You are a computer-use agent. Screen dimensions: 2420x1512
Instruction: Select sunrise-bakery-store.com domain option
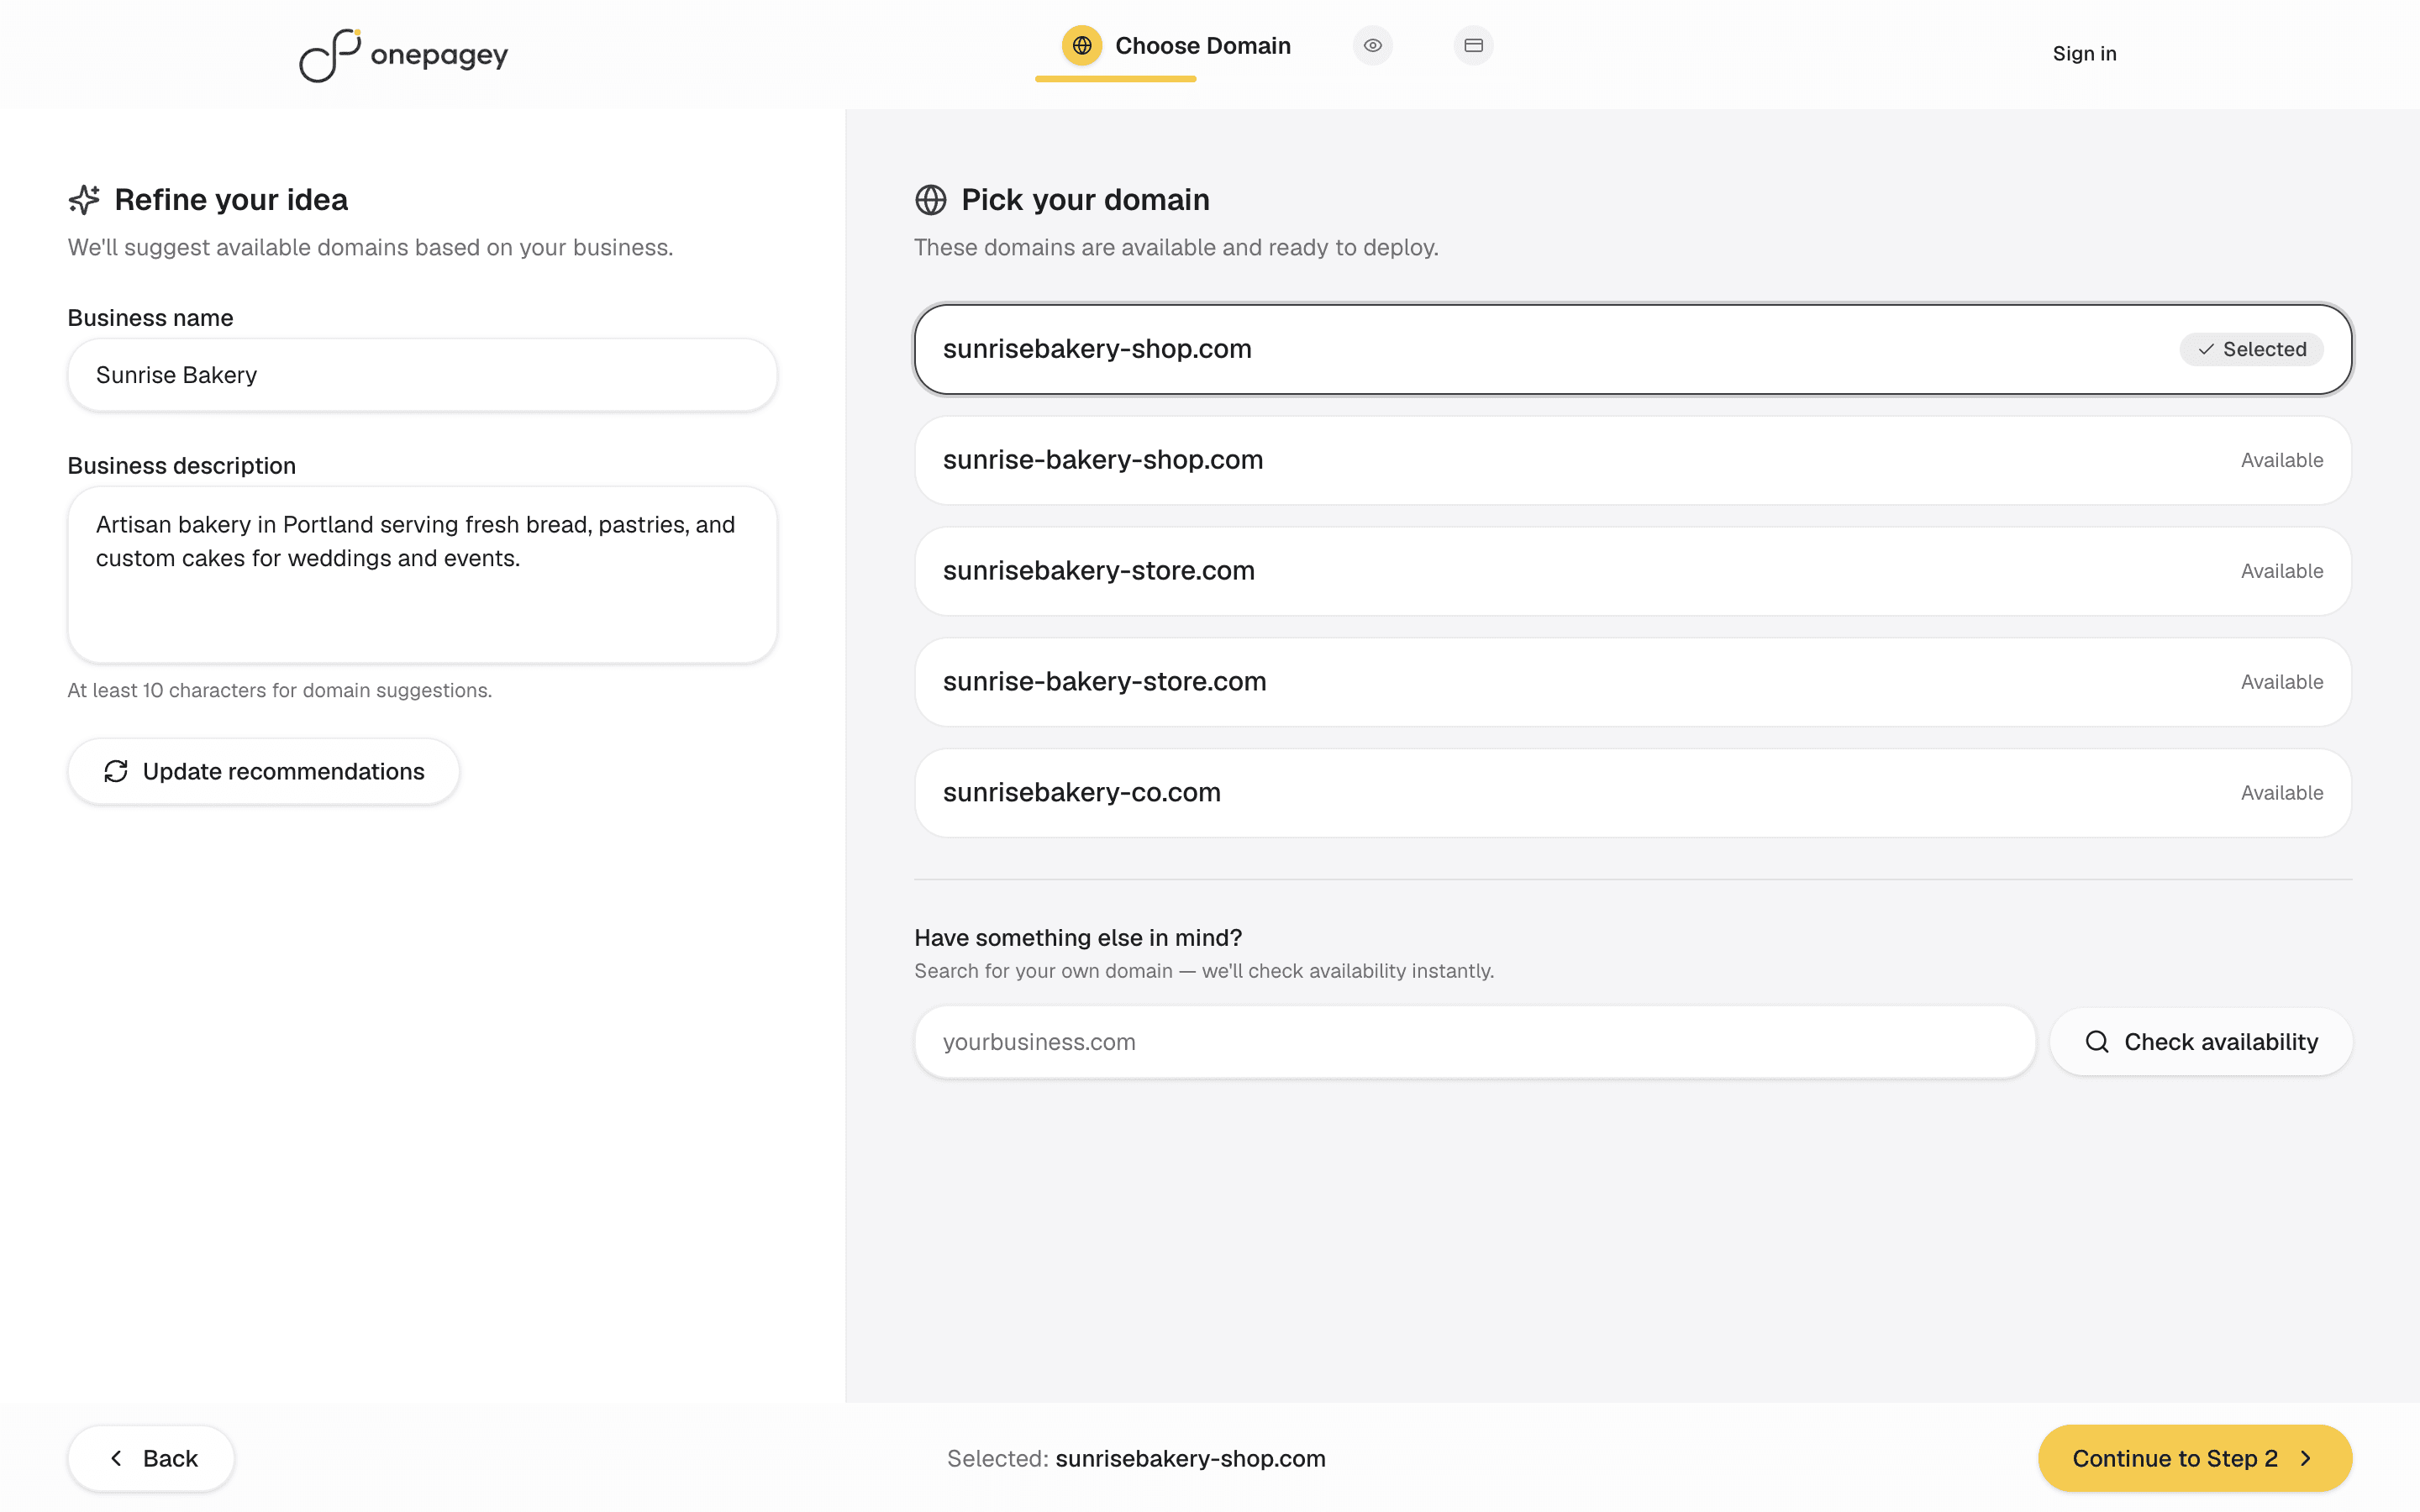click(x=1633, y=682)
